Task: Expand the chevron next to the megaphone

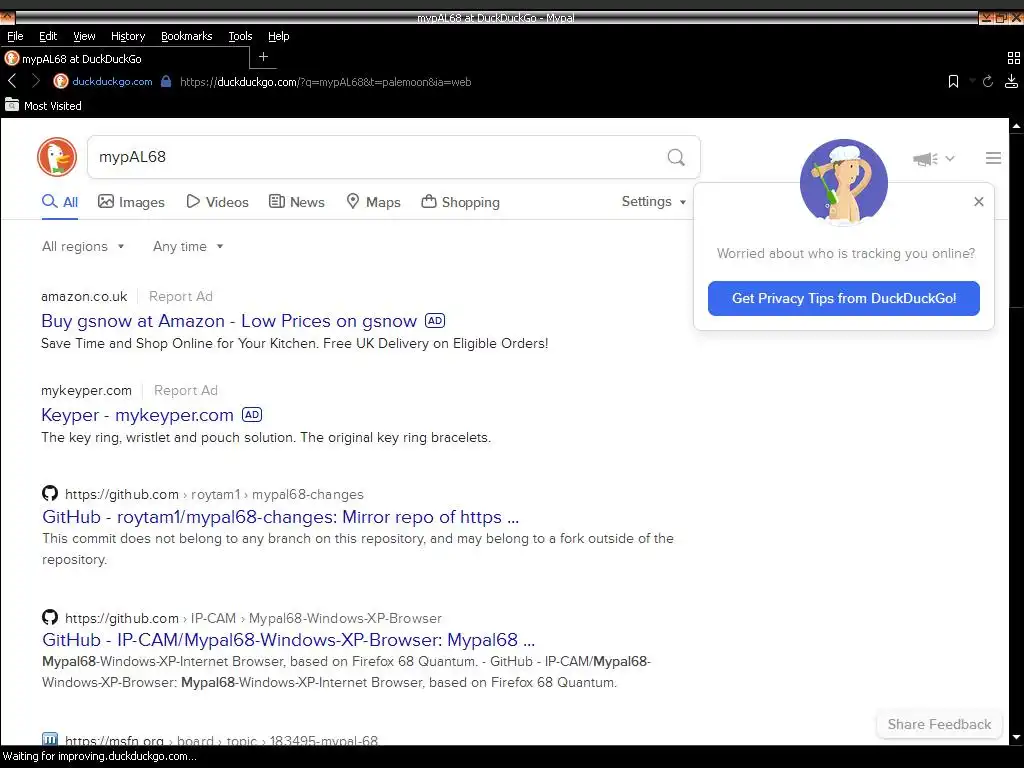Action: coord(950,158)
